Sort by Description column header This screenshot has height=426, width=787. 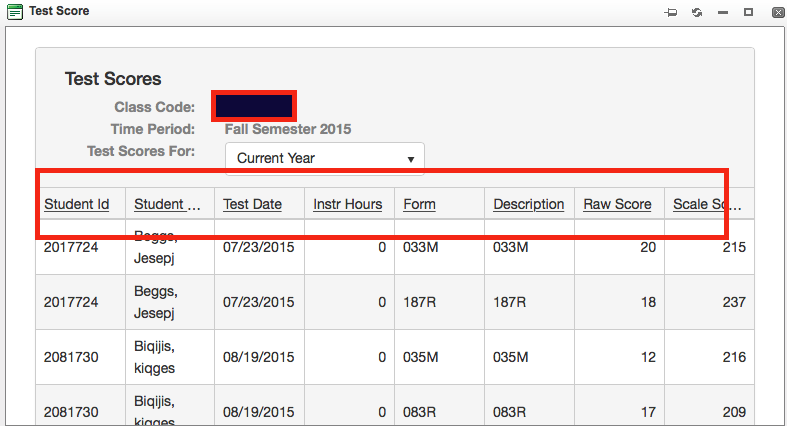(x=528, y=204)
